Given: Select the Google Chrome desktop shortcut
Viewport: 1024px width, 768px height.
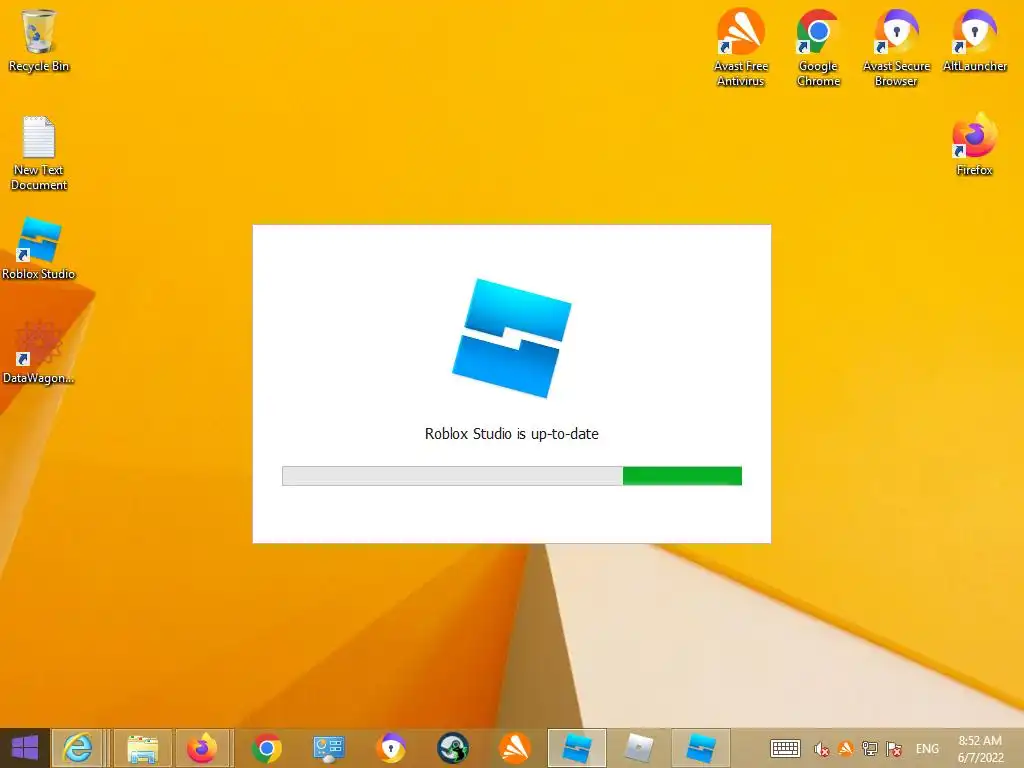Looking at the screenshot, I should [818, 47].
